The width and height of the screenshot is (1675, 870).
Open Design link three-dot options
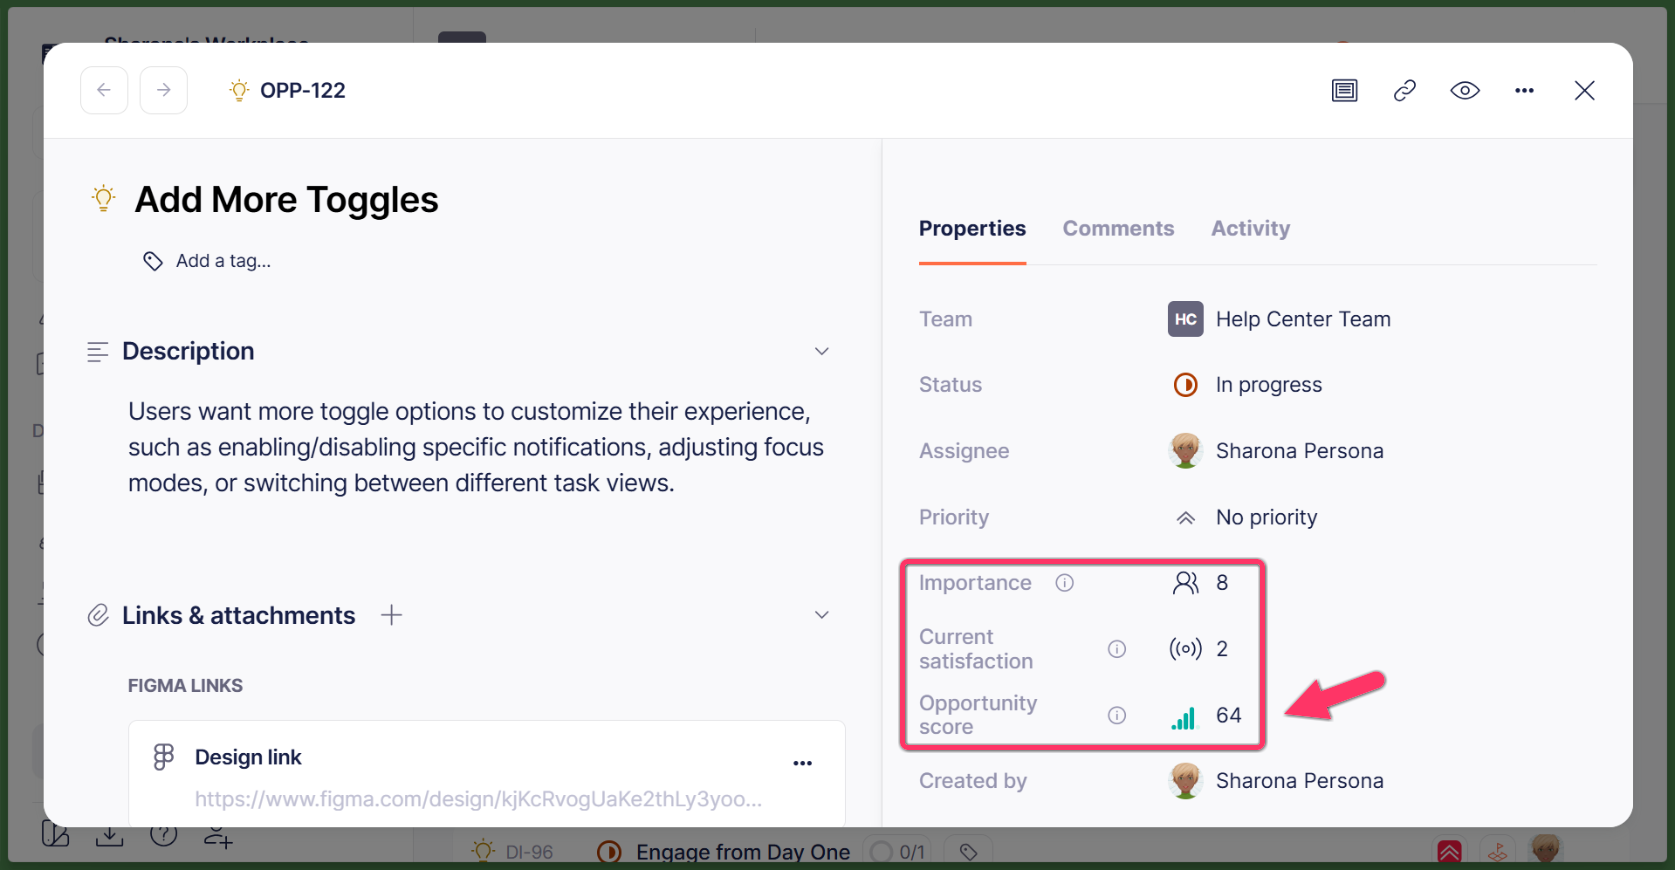(803, 763)
